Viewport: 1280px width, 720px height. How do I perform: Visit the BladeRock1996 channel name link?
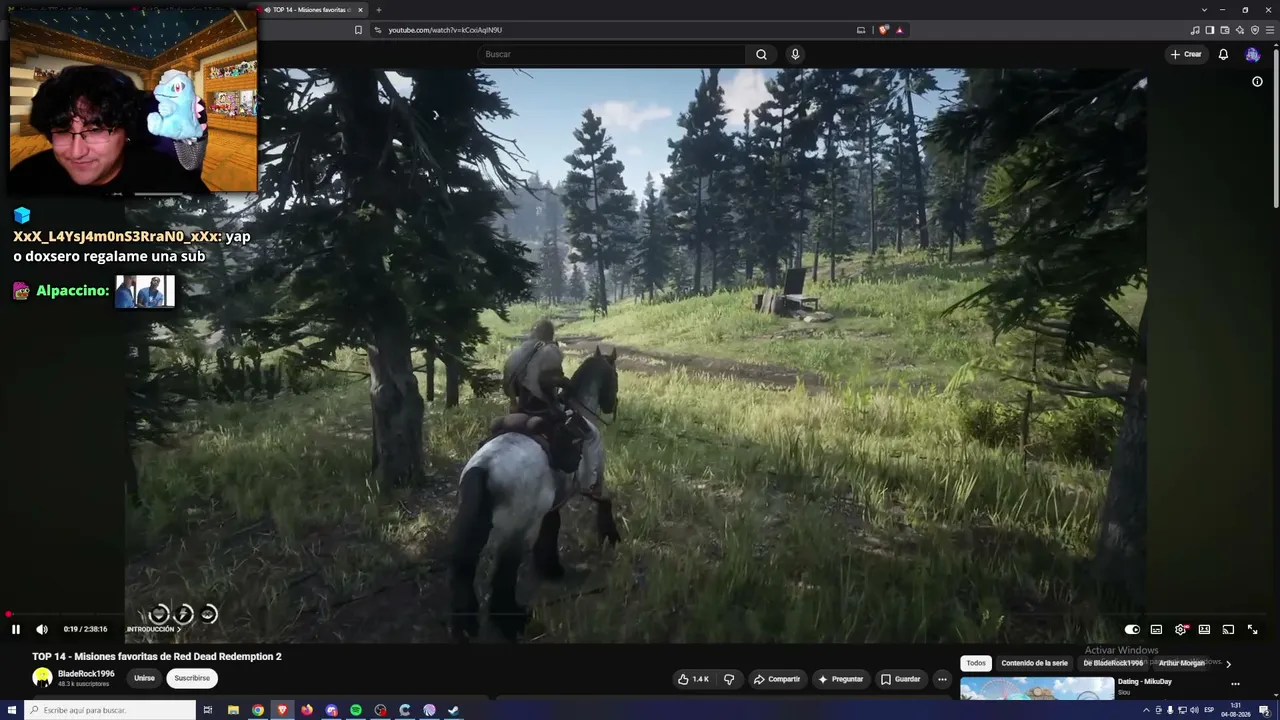point(86,674)
